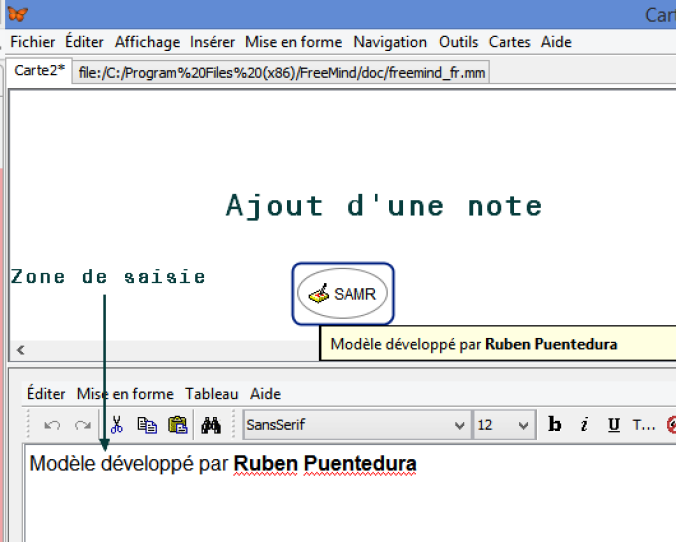
Task: Click the T... text color button
Action: pos(644,425)
